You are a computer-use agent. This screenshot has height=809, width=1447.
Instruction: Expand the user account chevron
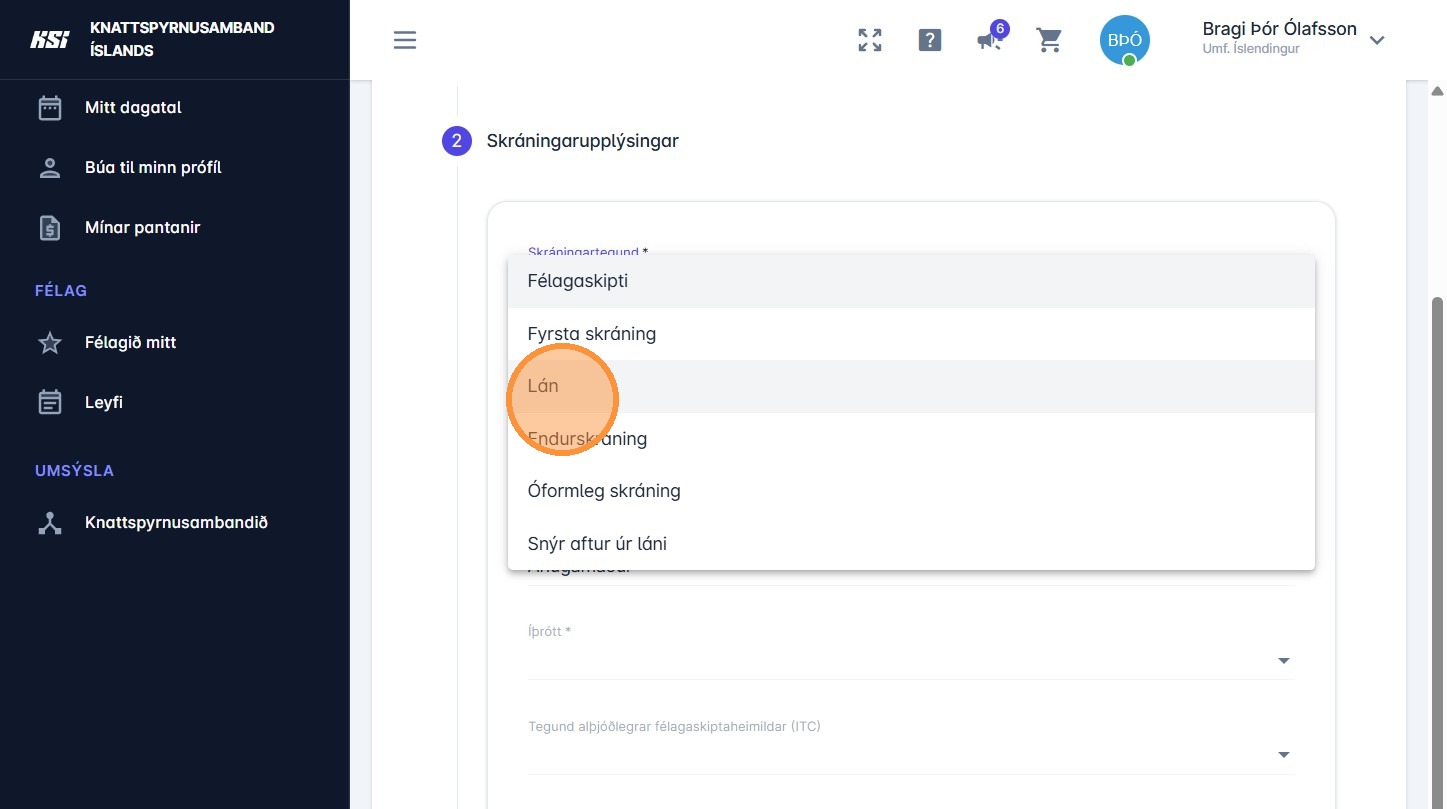[x=1377, y=40]
